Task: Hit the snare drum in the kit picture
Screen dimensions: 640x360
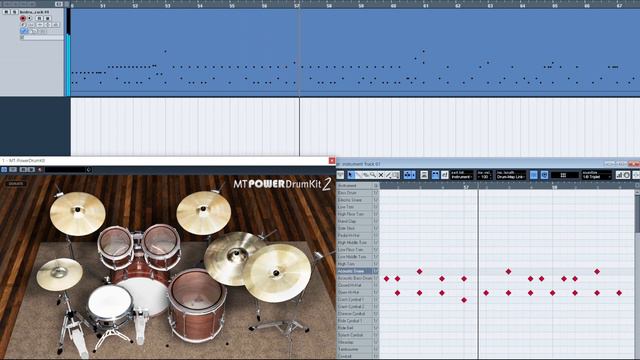Action: (110, 303)
